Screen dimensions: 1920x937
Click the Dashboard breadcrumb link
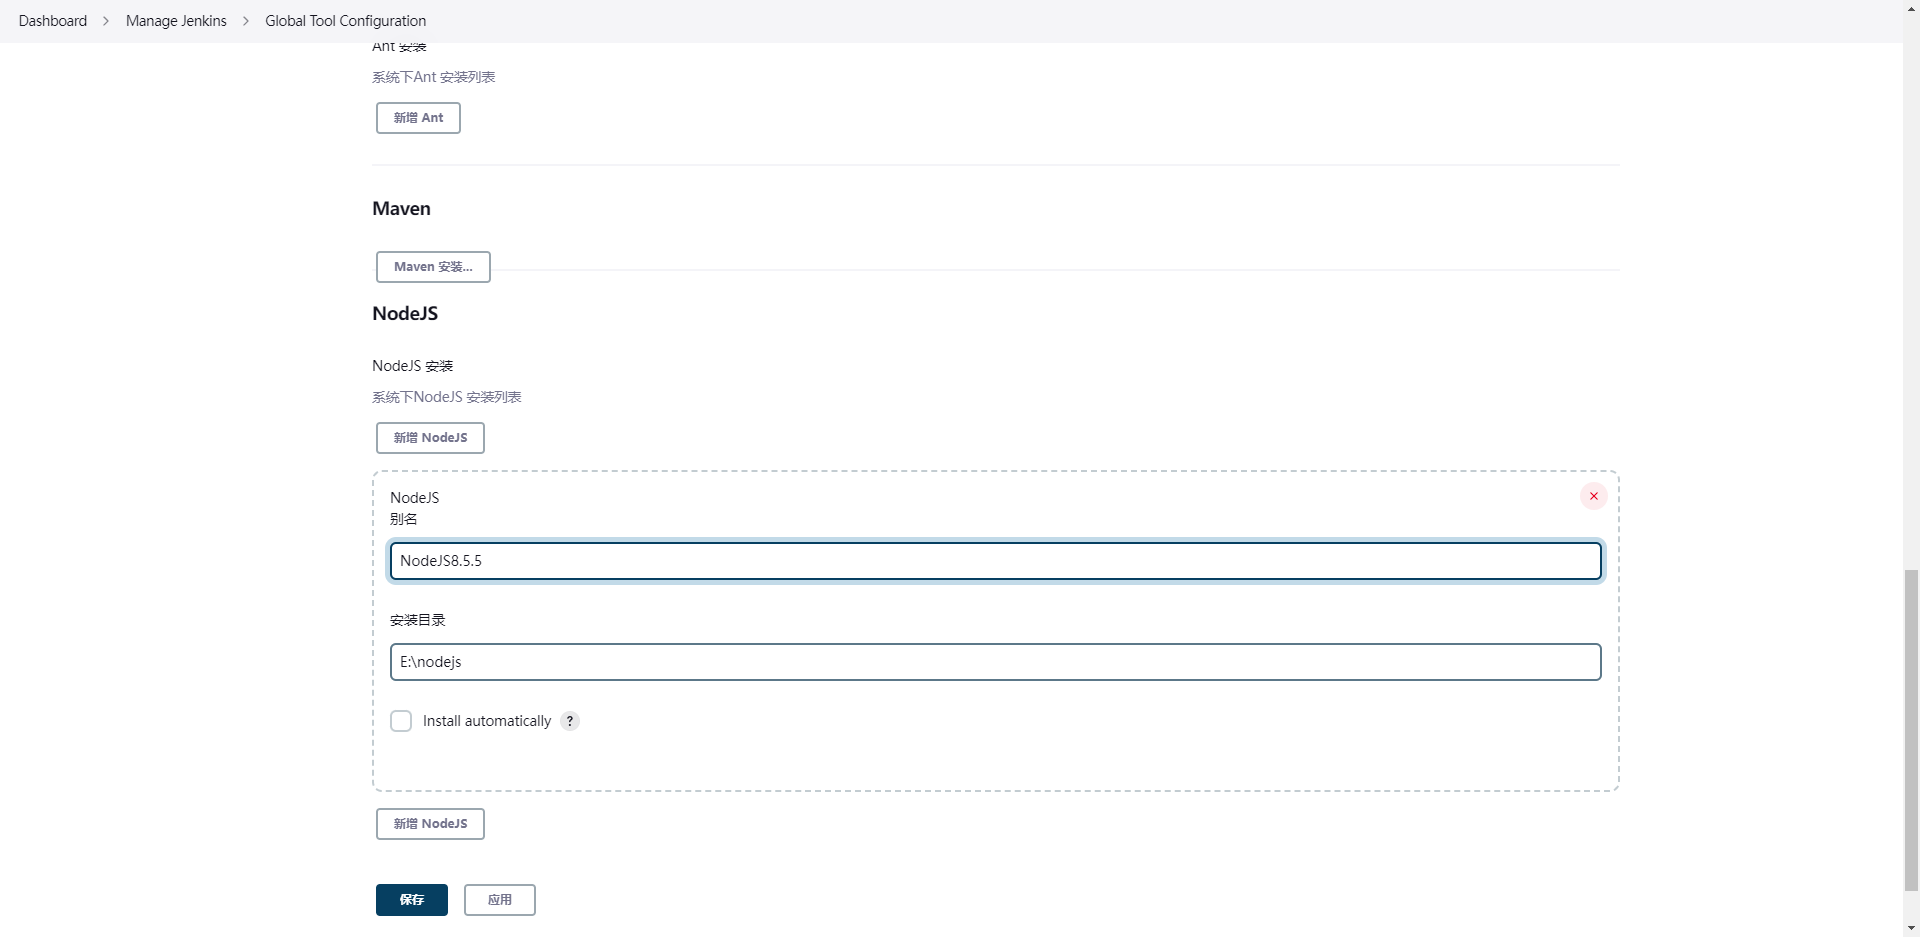(x=53, y=21)
